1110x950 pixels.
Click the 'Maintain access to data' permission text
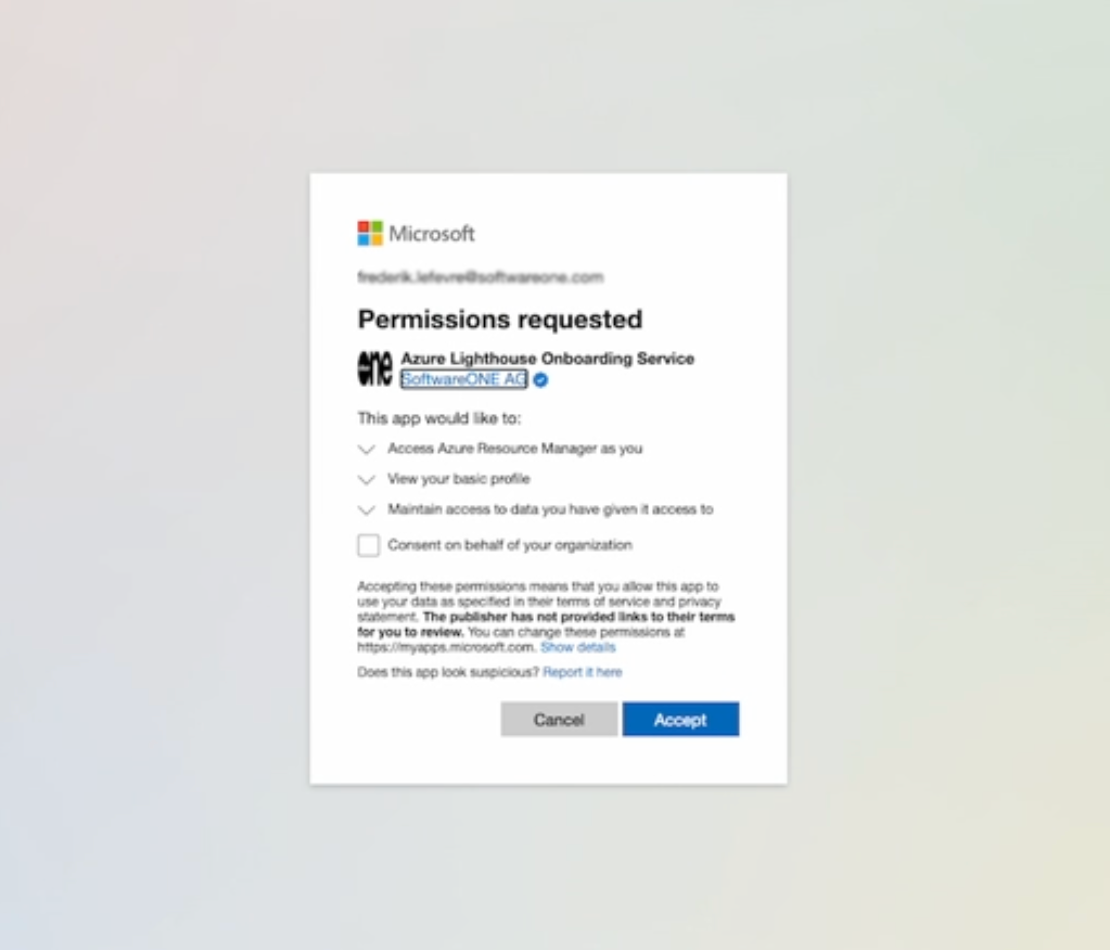pyautogui.click(x=550, y=509)
